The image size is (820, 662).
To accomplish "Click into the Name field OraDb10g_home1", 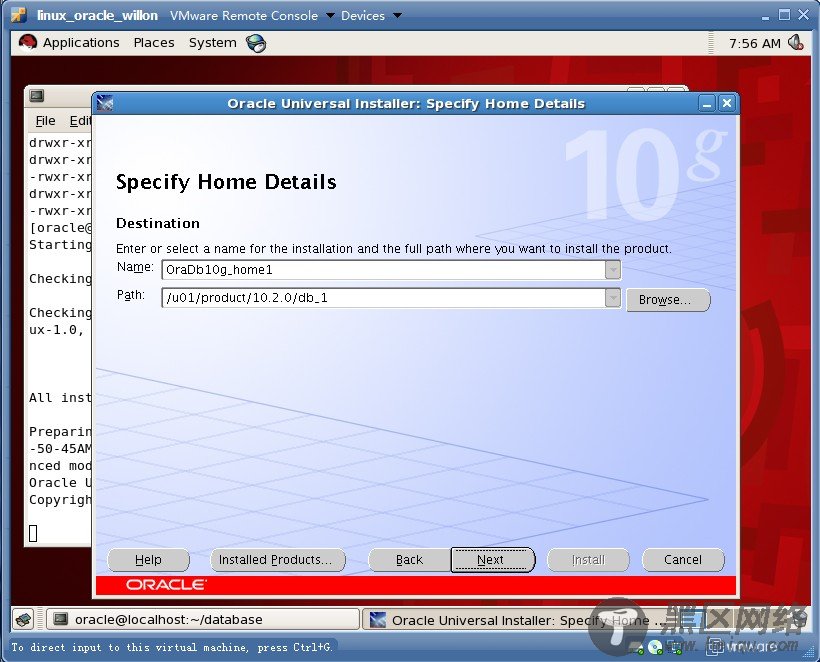I will pos(383,270).
